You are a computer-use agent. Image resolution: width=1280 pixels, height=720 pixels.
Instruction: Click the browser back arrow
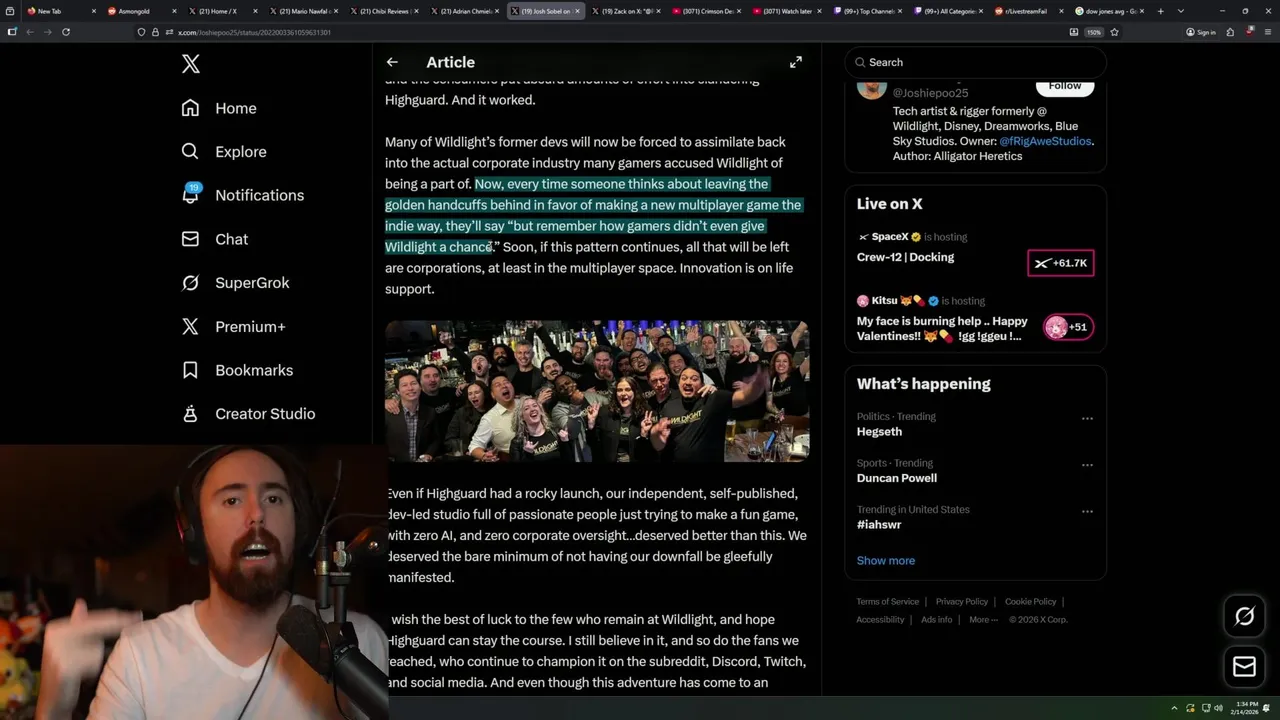tap(30, 32)
